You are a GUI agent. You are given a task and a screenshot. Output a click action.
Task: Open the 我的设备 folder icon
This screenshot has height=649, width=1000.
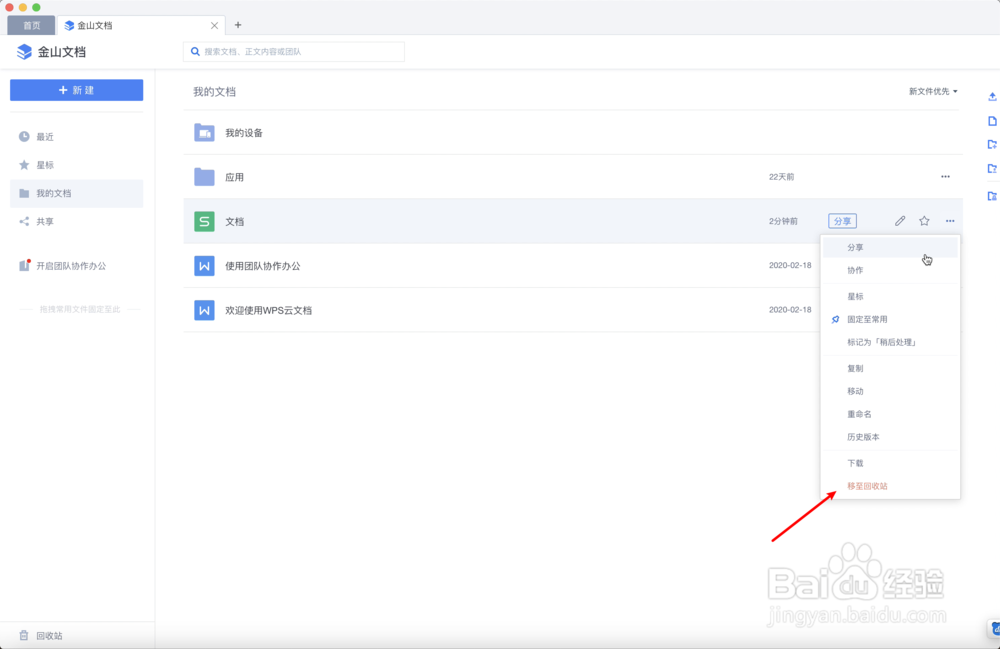coord(204,133)
